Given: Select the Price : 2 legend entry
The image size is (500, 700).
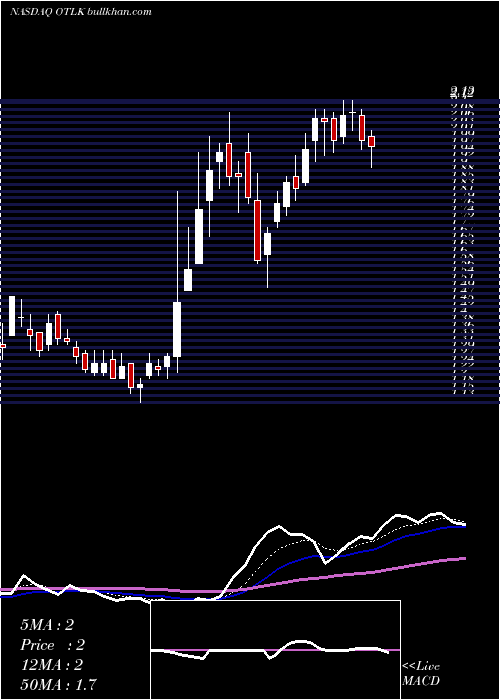Looking at the screenshot, I should (52, 645).
